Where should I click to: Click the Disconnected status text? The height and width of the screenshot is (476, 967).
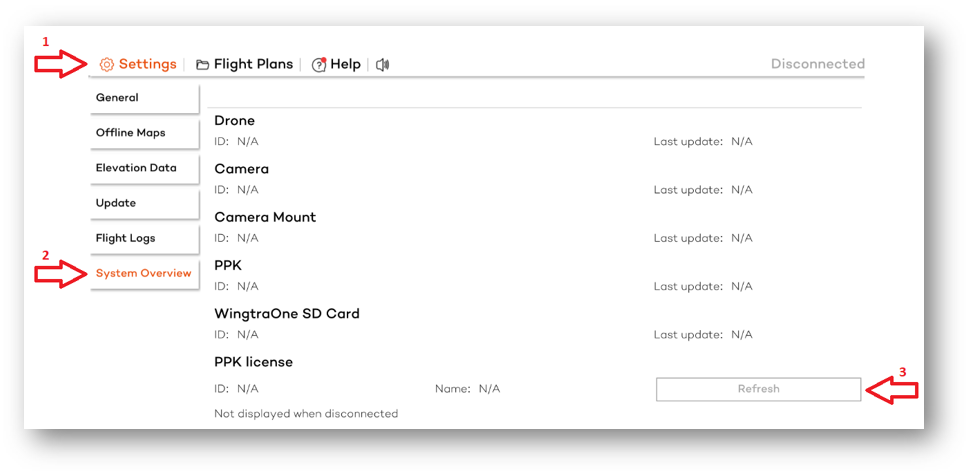817,64
